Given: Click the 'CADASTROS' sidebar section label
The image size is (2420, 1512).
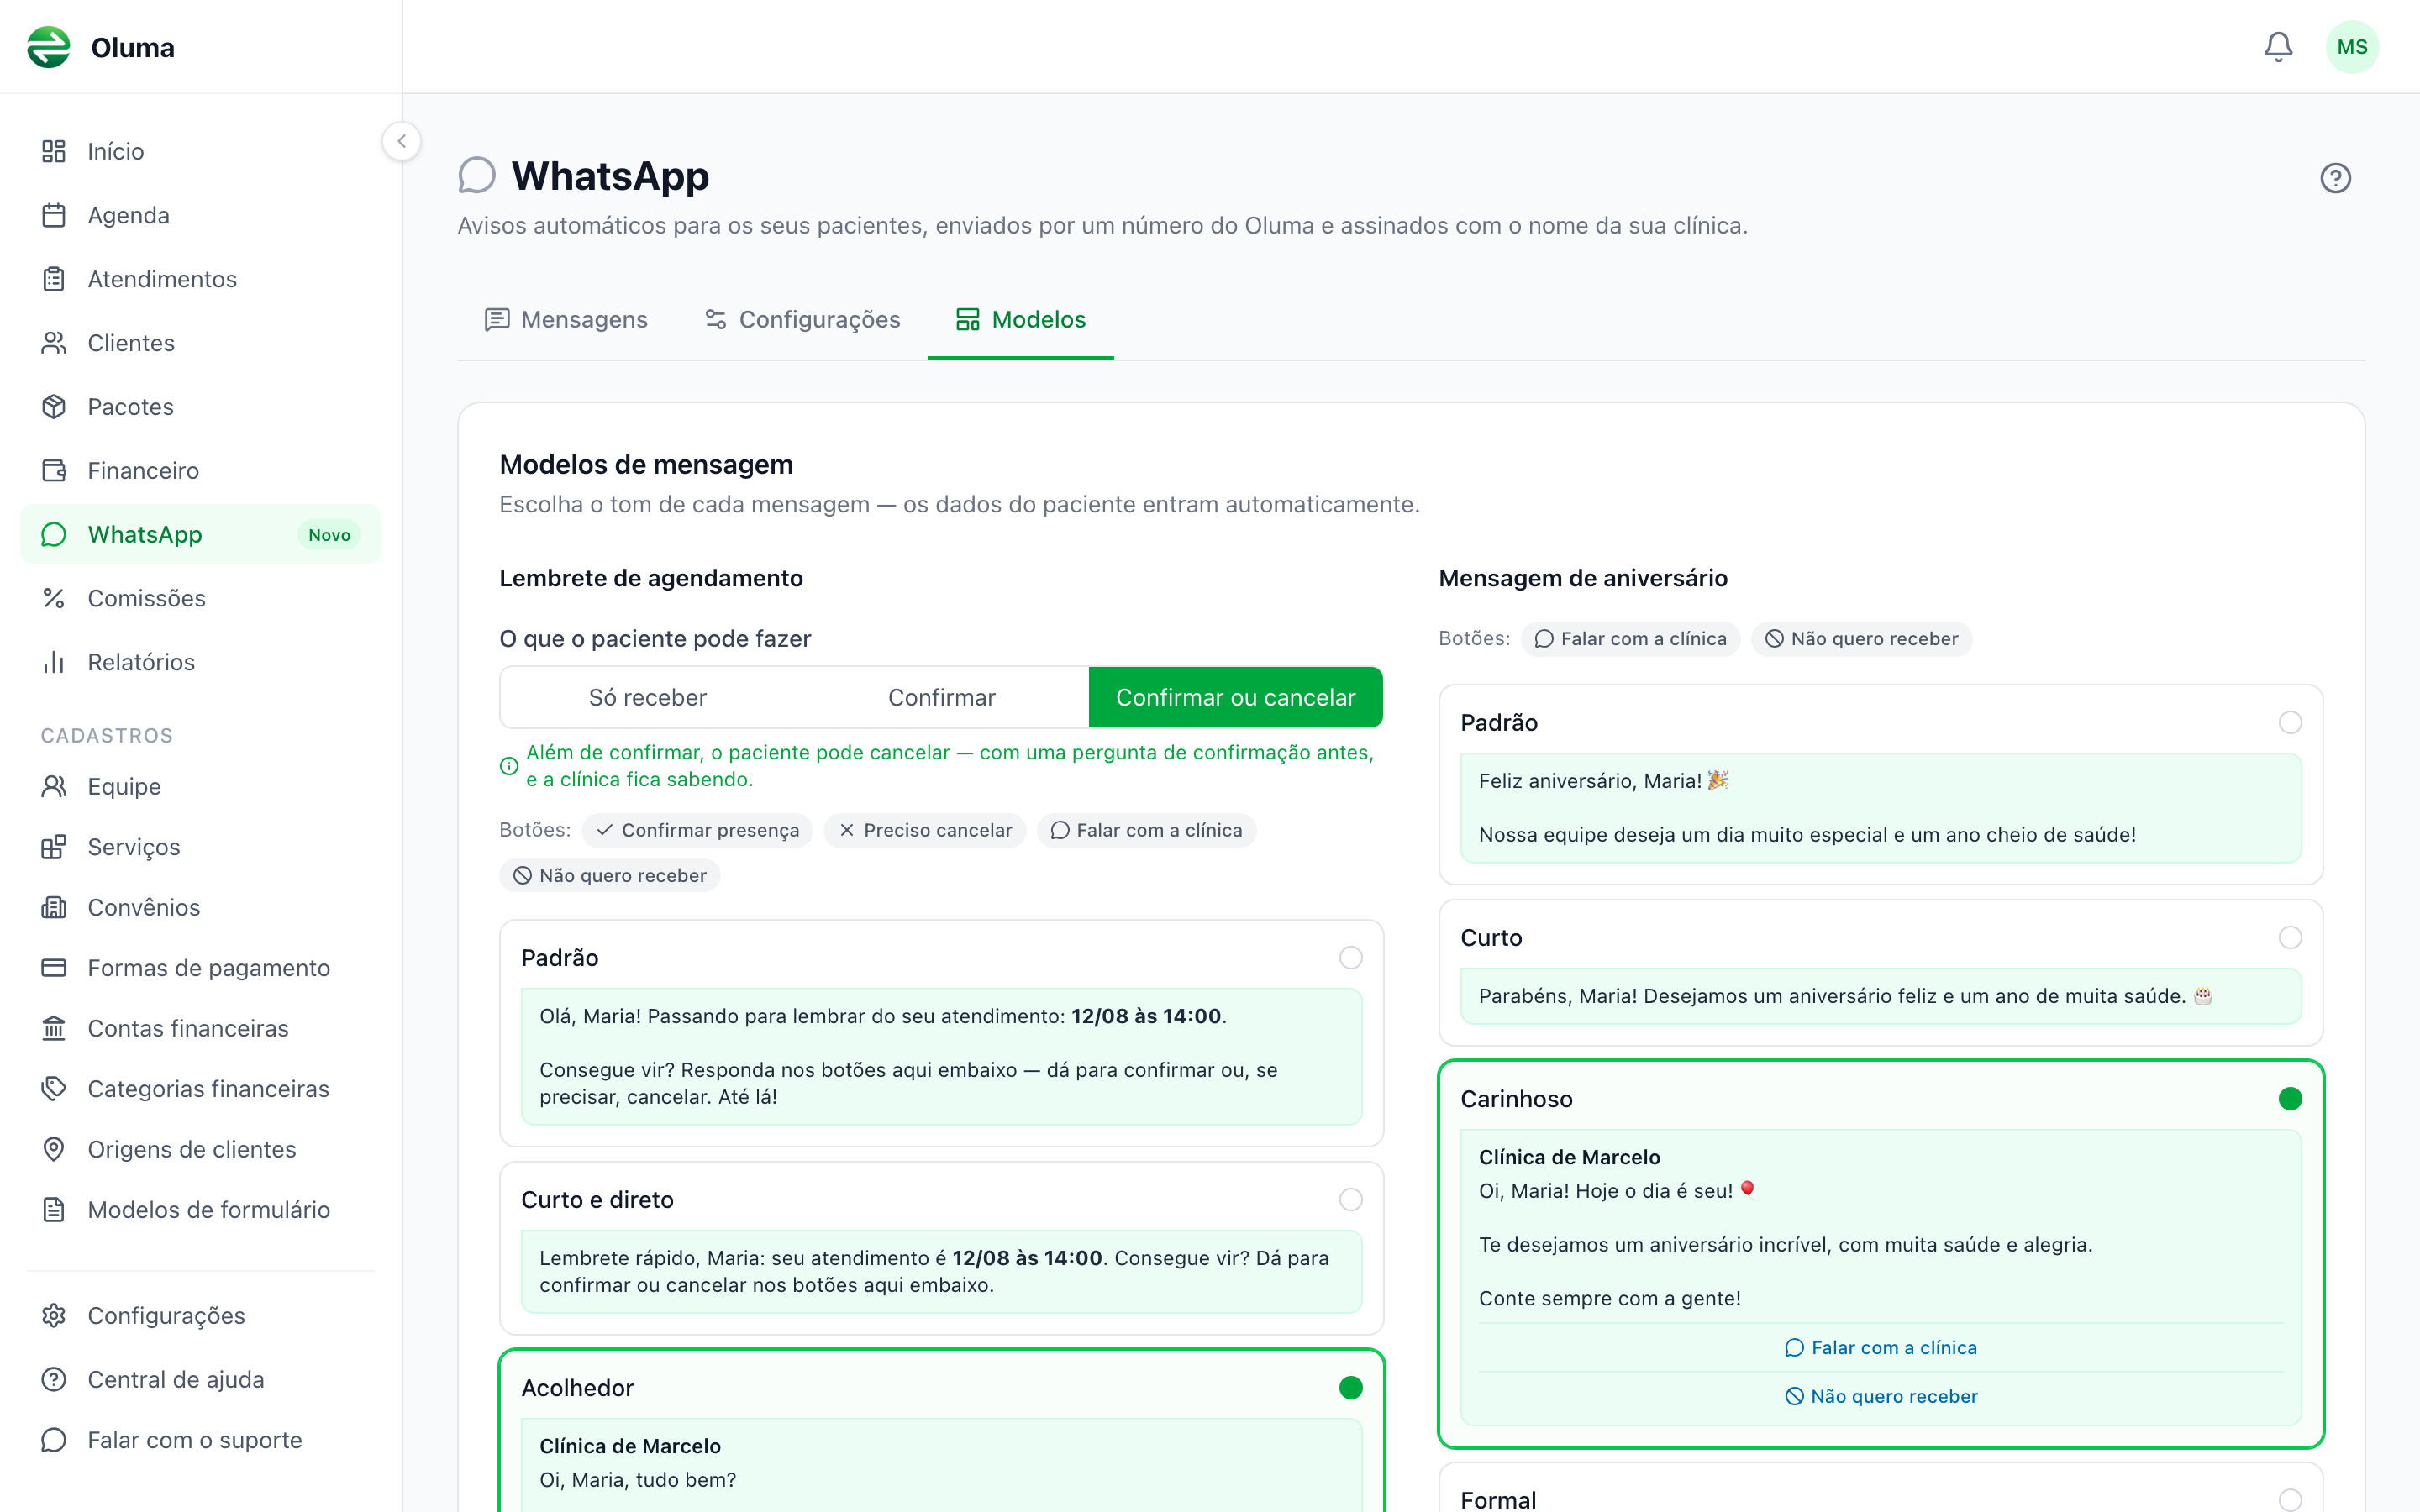Looking at the screenshot, I should 107,736.
